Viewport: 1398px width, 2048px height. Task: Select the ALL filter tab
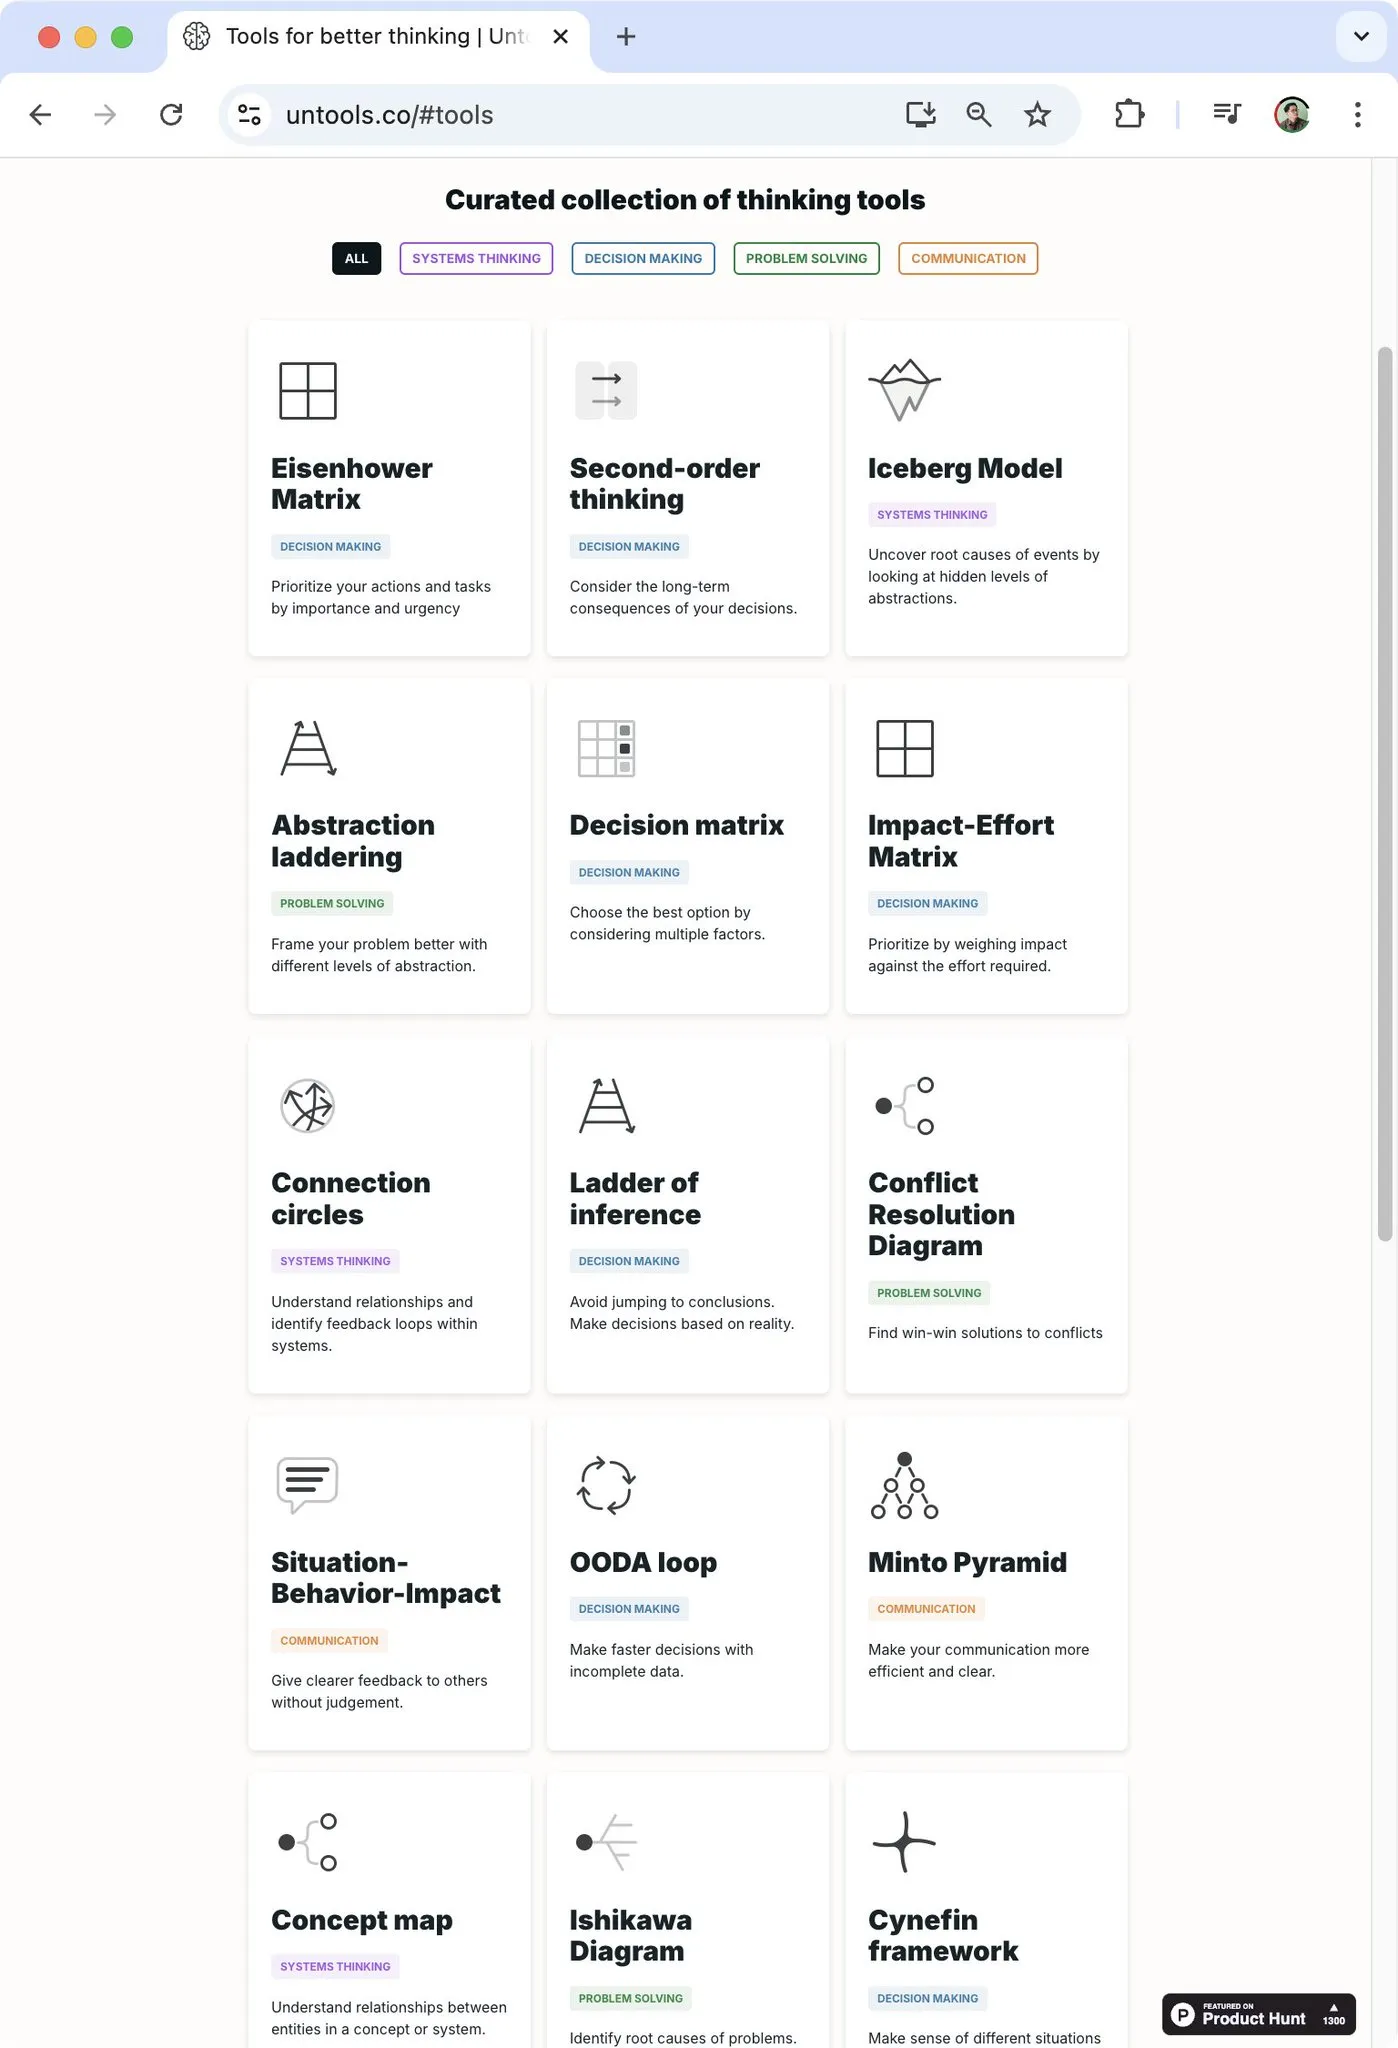(356, 258)
